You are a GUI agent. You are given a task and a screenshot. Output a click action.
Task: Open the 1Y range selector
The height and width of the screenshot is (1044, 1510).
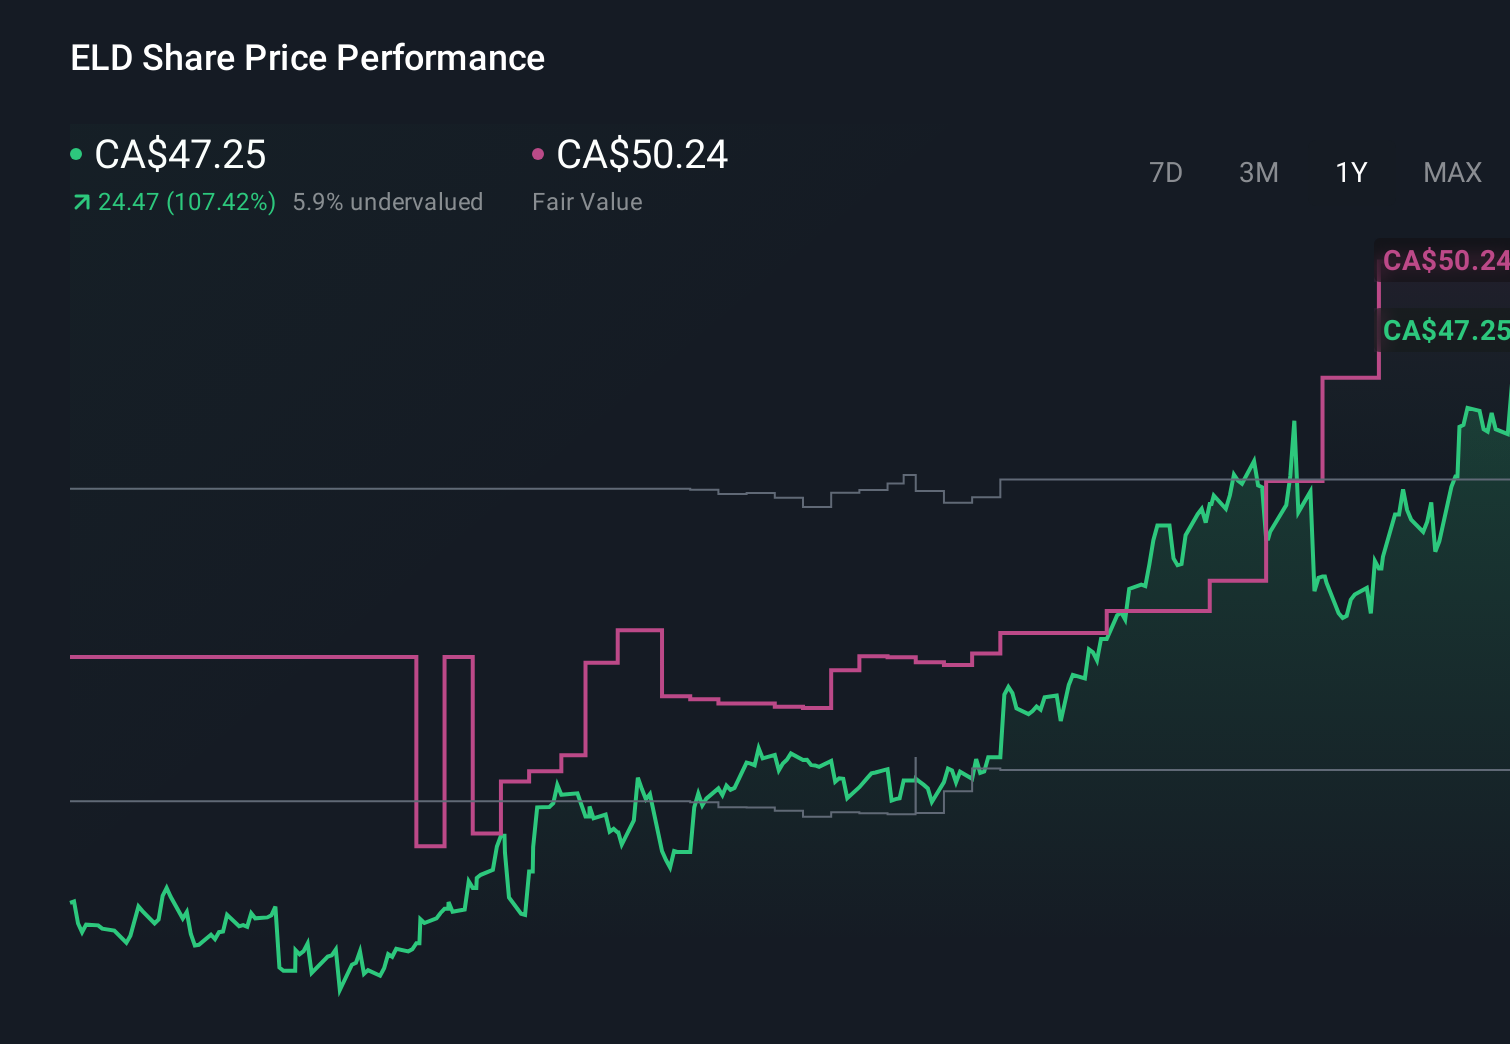[1350, 172]
